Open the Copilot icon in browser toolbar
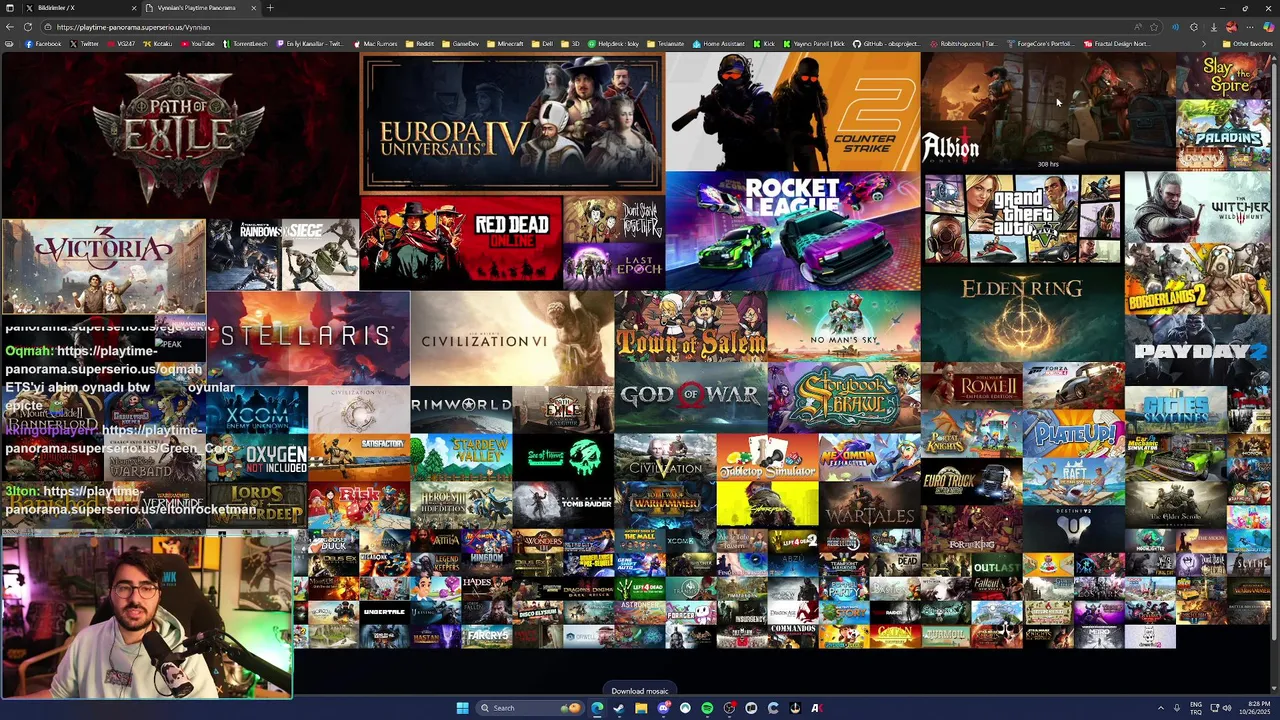Viewport: 1280px width, 720px height. [1269, 27]
